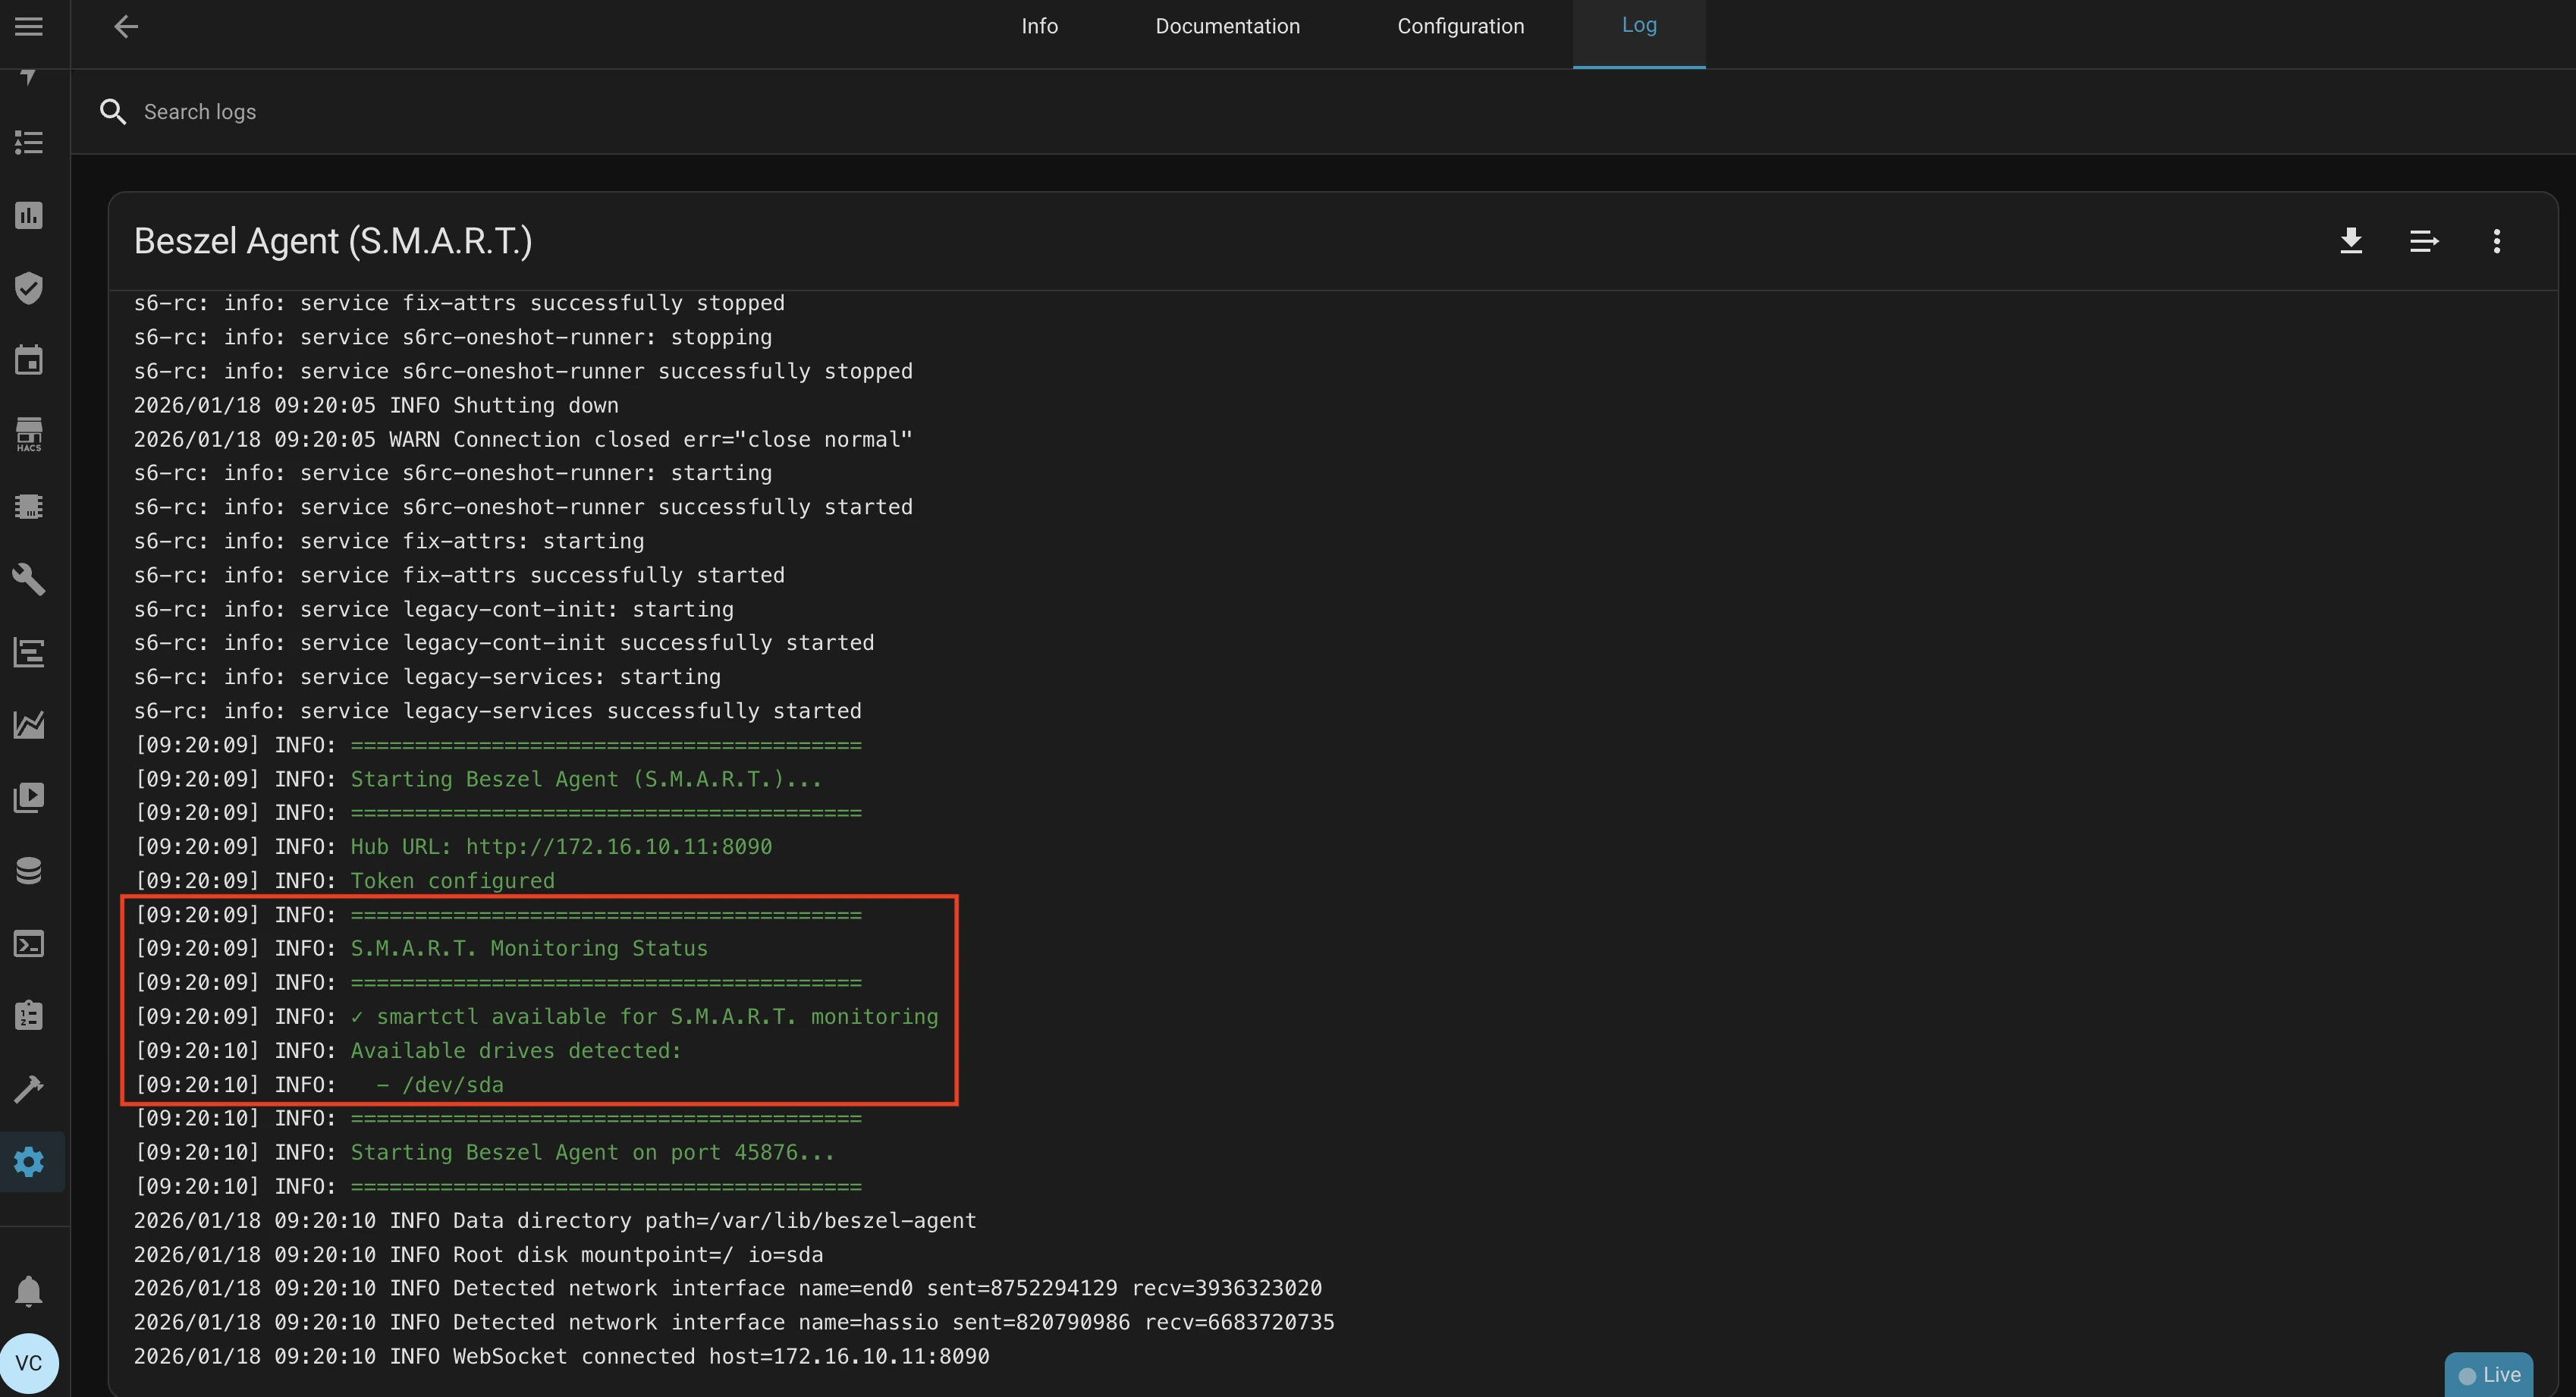Click the 'Available drives detected:' log line
This screenshot has width=2576, height=1397.
coord(407,1050)
